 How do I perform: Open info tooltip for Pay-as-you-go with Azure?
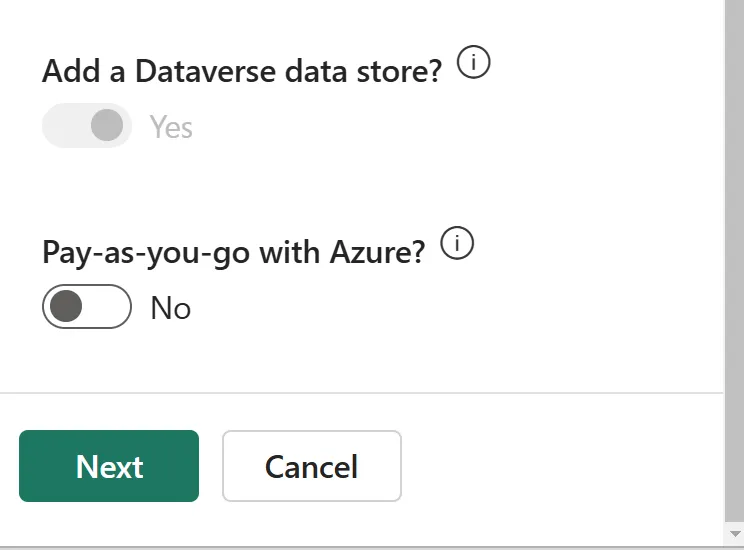point(457,243)
